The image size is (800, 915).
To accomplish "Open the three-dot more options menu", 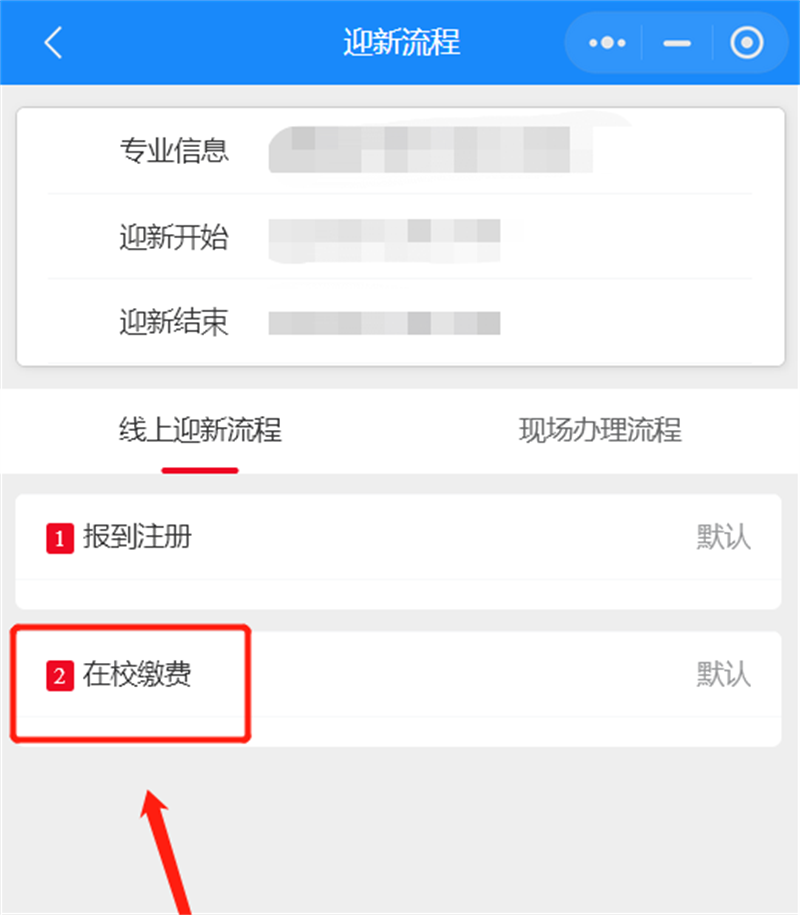I will click(x=607, y=43).
